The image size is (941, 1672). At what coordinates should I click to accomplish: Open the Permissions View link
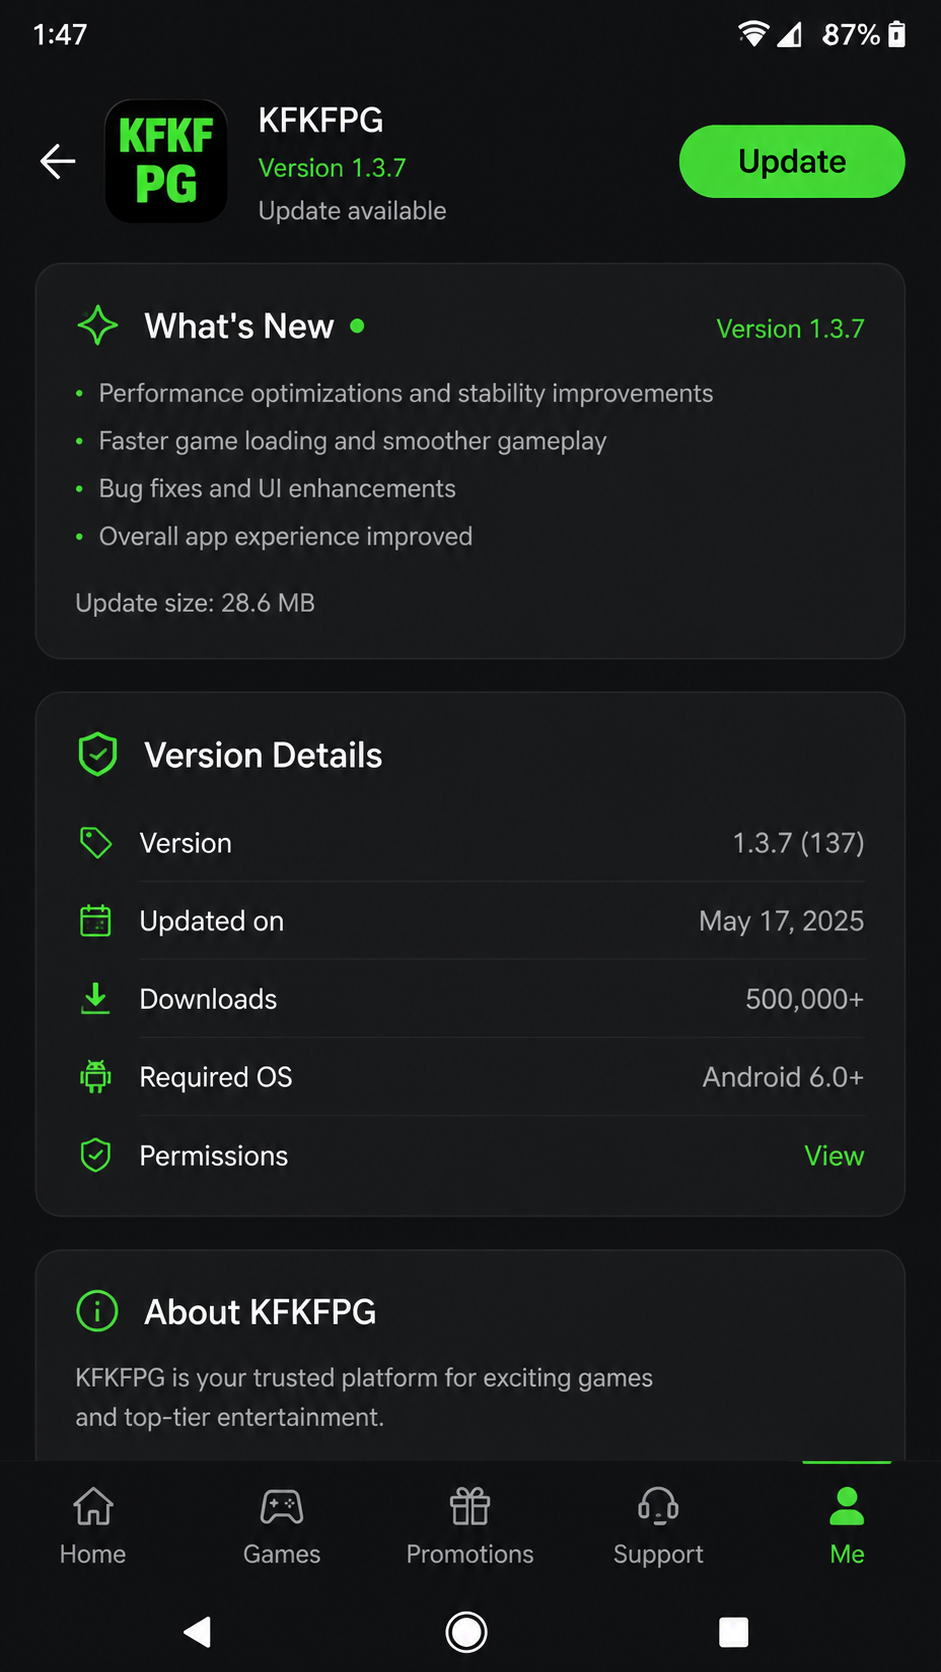(x=834, y=1156)
